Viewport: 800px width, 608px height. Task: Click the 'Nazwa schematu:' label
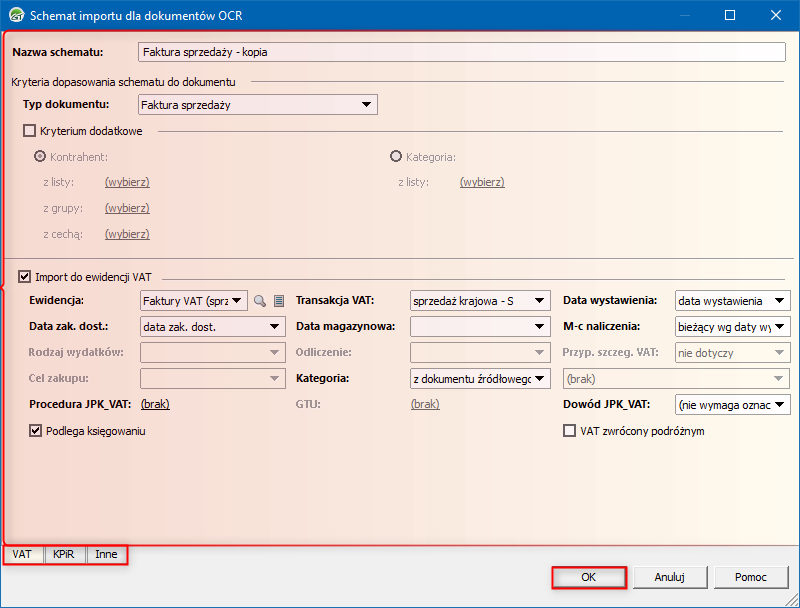click(58, 52)
